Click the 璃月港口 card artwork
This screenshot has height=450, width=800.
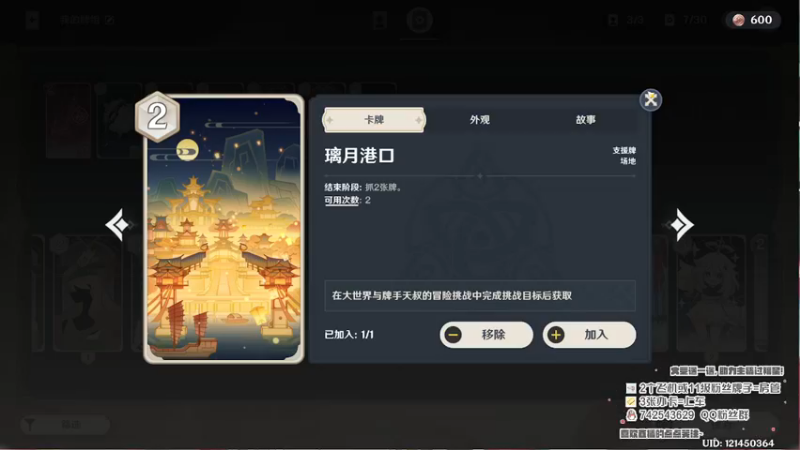coord(224,229)
